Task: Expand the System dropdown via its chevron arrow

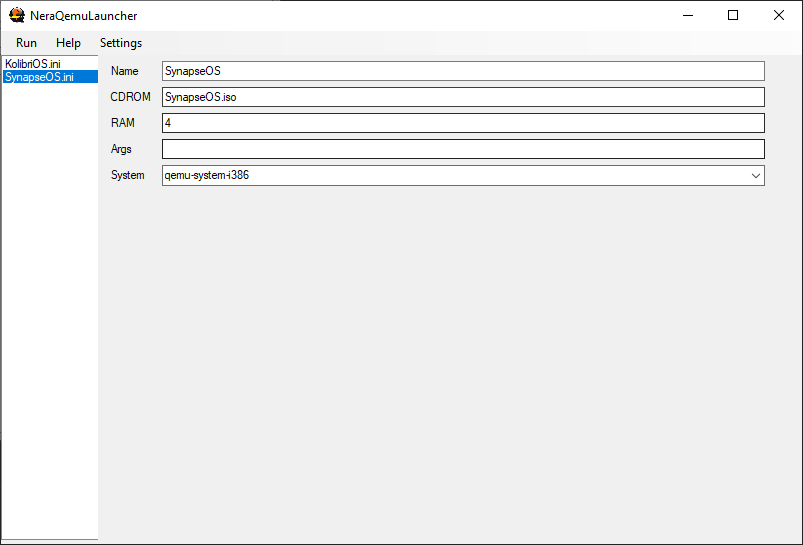Action: [755, 176]
